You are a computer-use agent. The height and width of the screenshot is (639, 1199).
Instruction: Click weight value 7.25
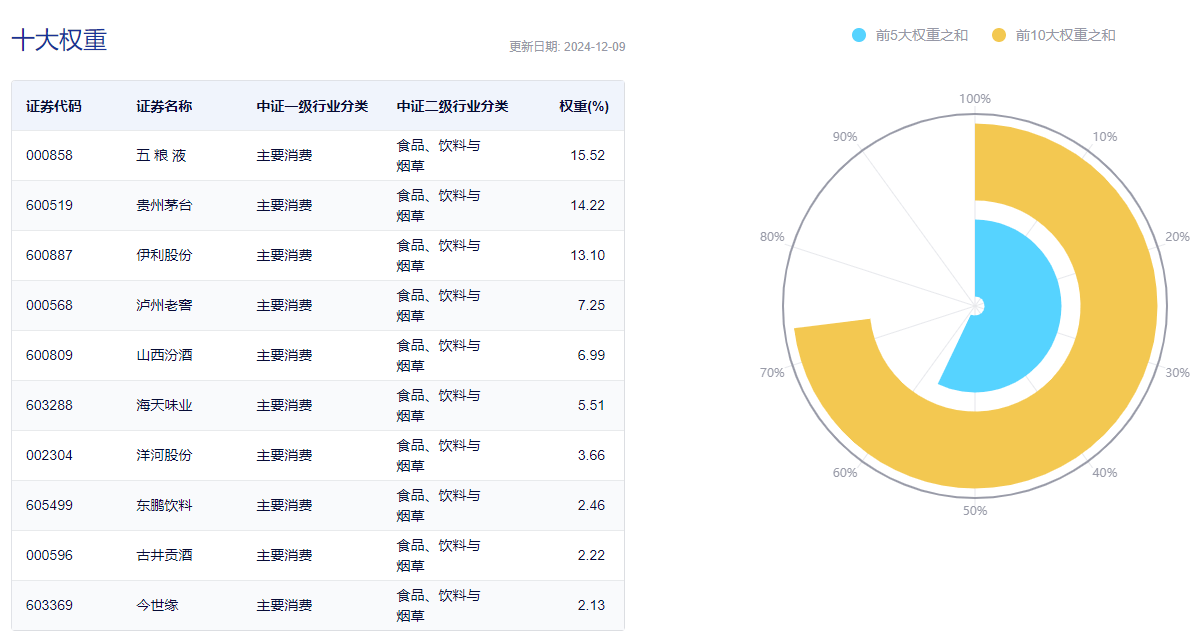tap(591, 305)
